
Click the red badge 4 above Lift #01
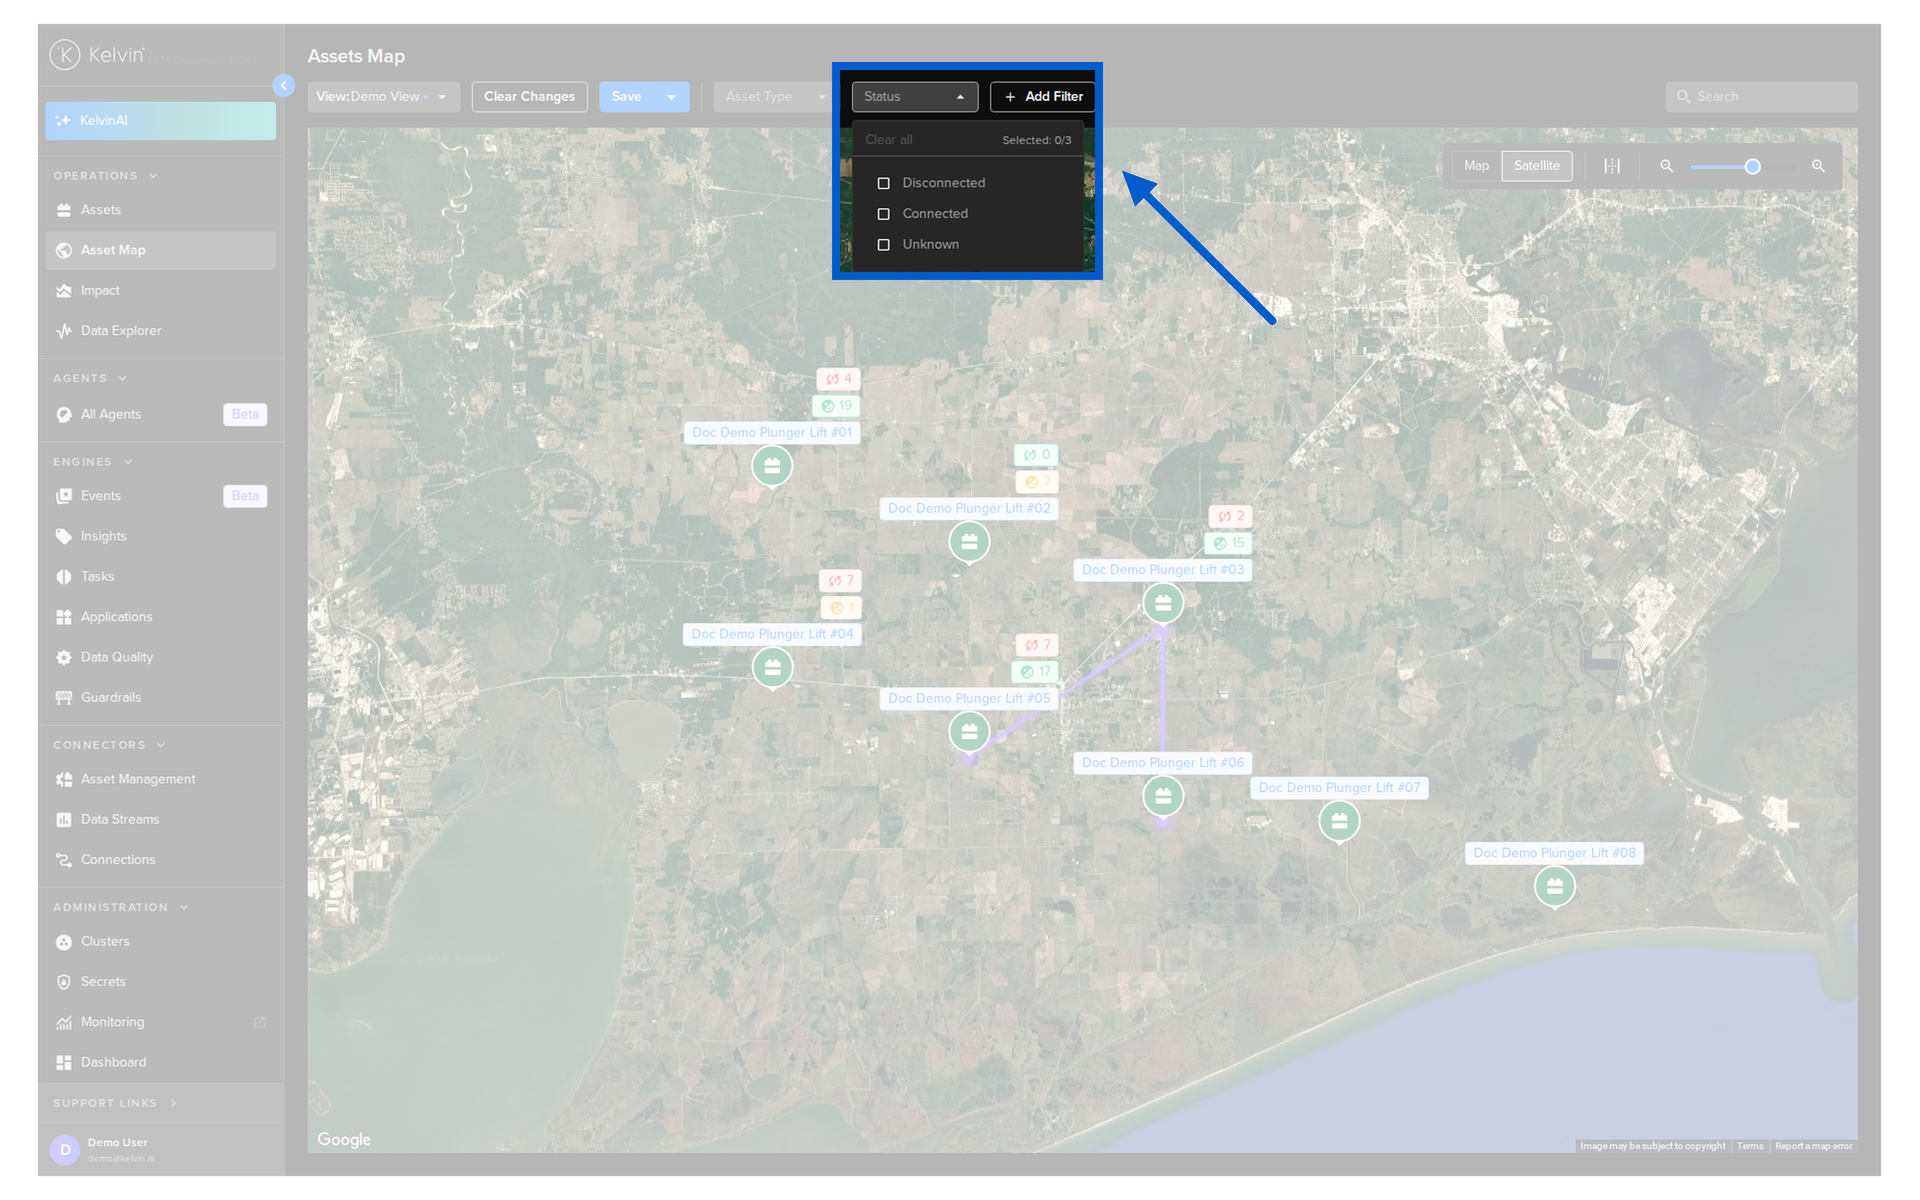point(839,379)
